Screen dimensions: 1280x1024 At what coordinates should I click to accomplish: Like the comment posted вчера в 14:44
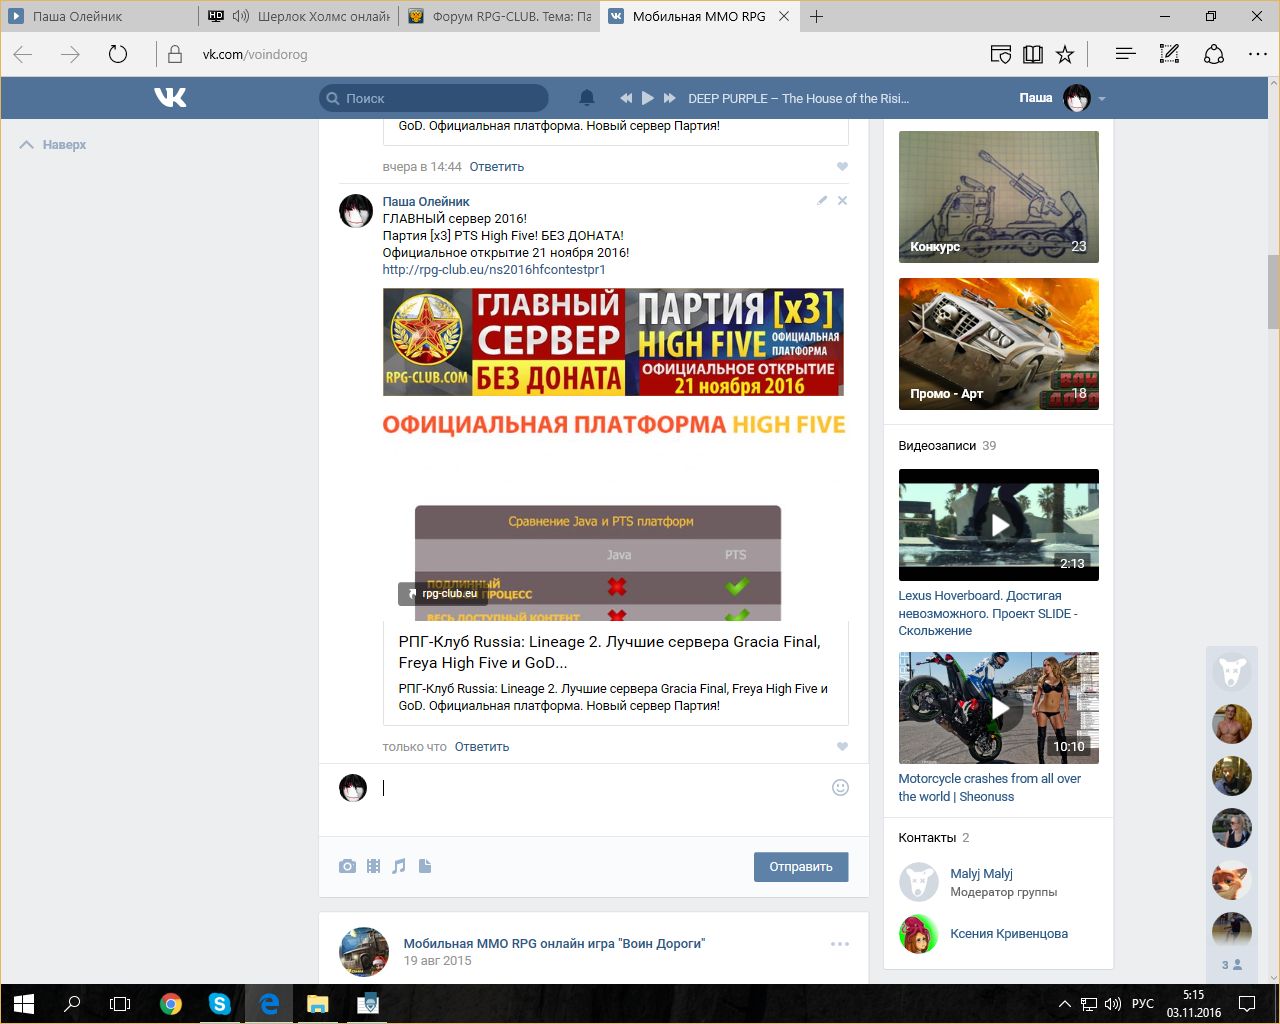tap(842, 167)
